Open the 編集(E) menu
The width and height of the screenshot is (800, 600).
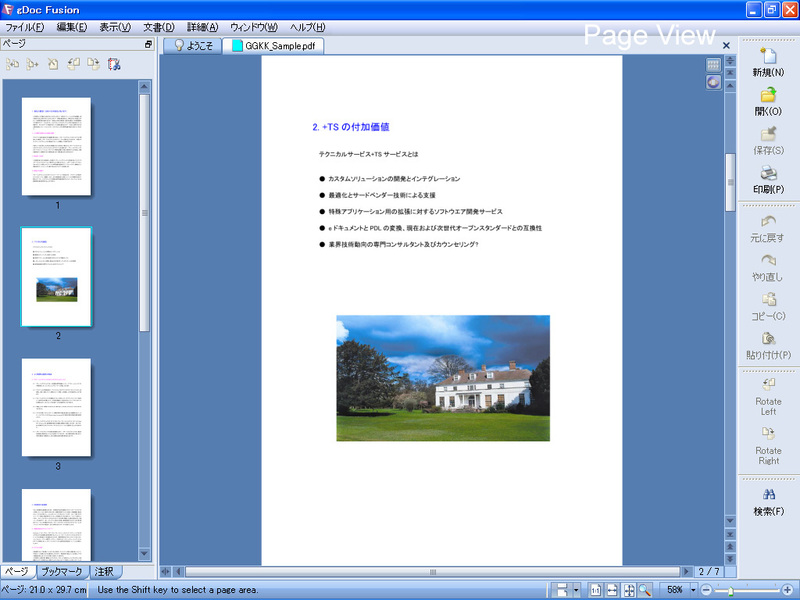(x=71, y=28)
